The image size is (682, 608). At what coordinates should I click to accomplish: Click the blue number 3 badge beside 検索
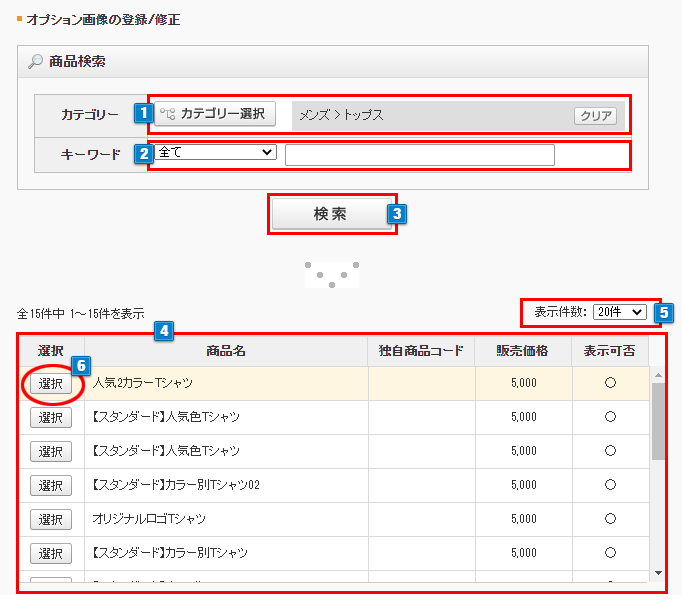coord(397,213)
